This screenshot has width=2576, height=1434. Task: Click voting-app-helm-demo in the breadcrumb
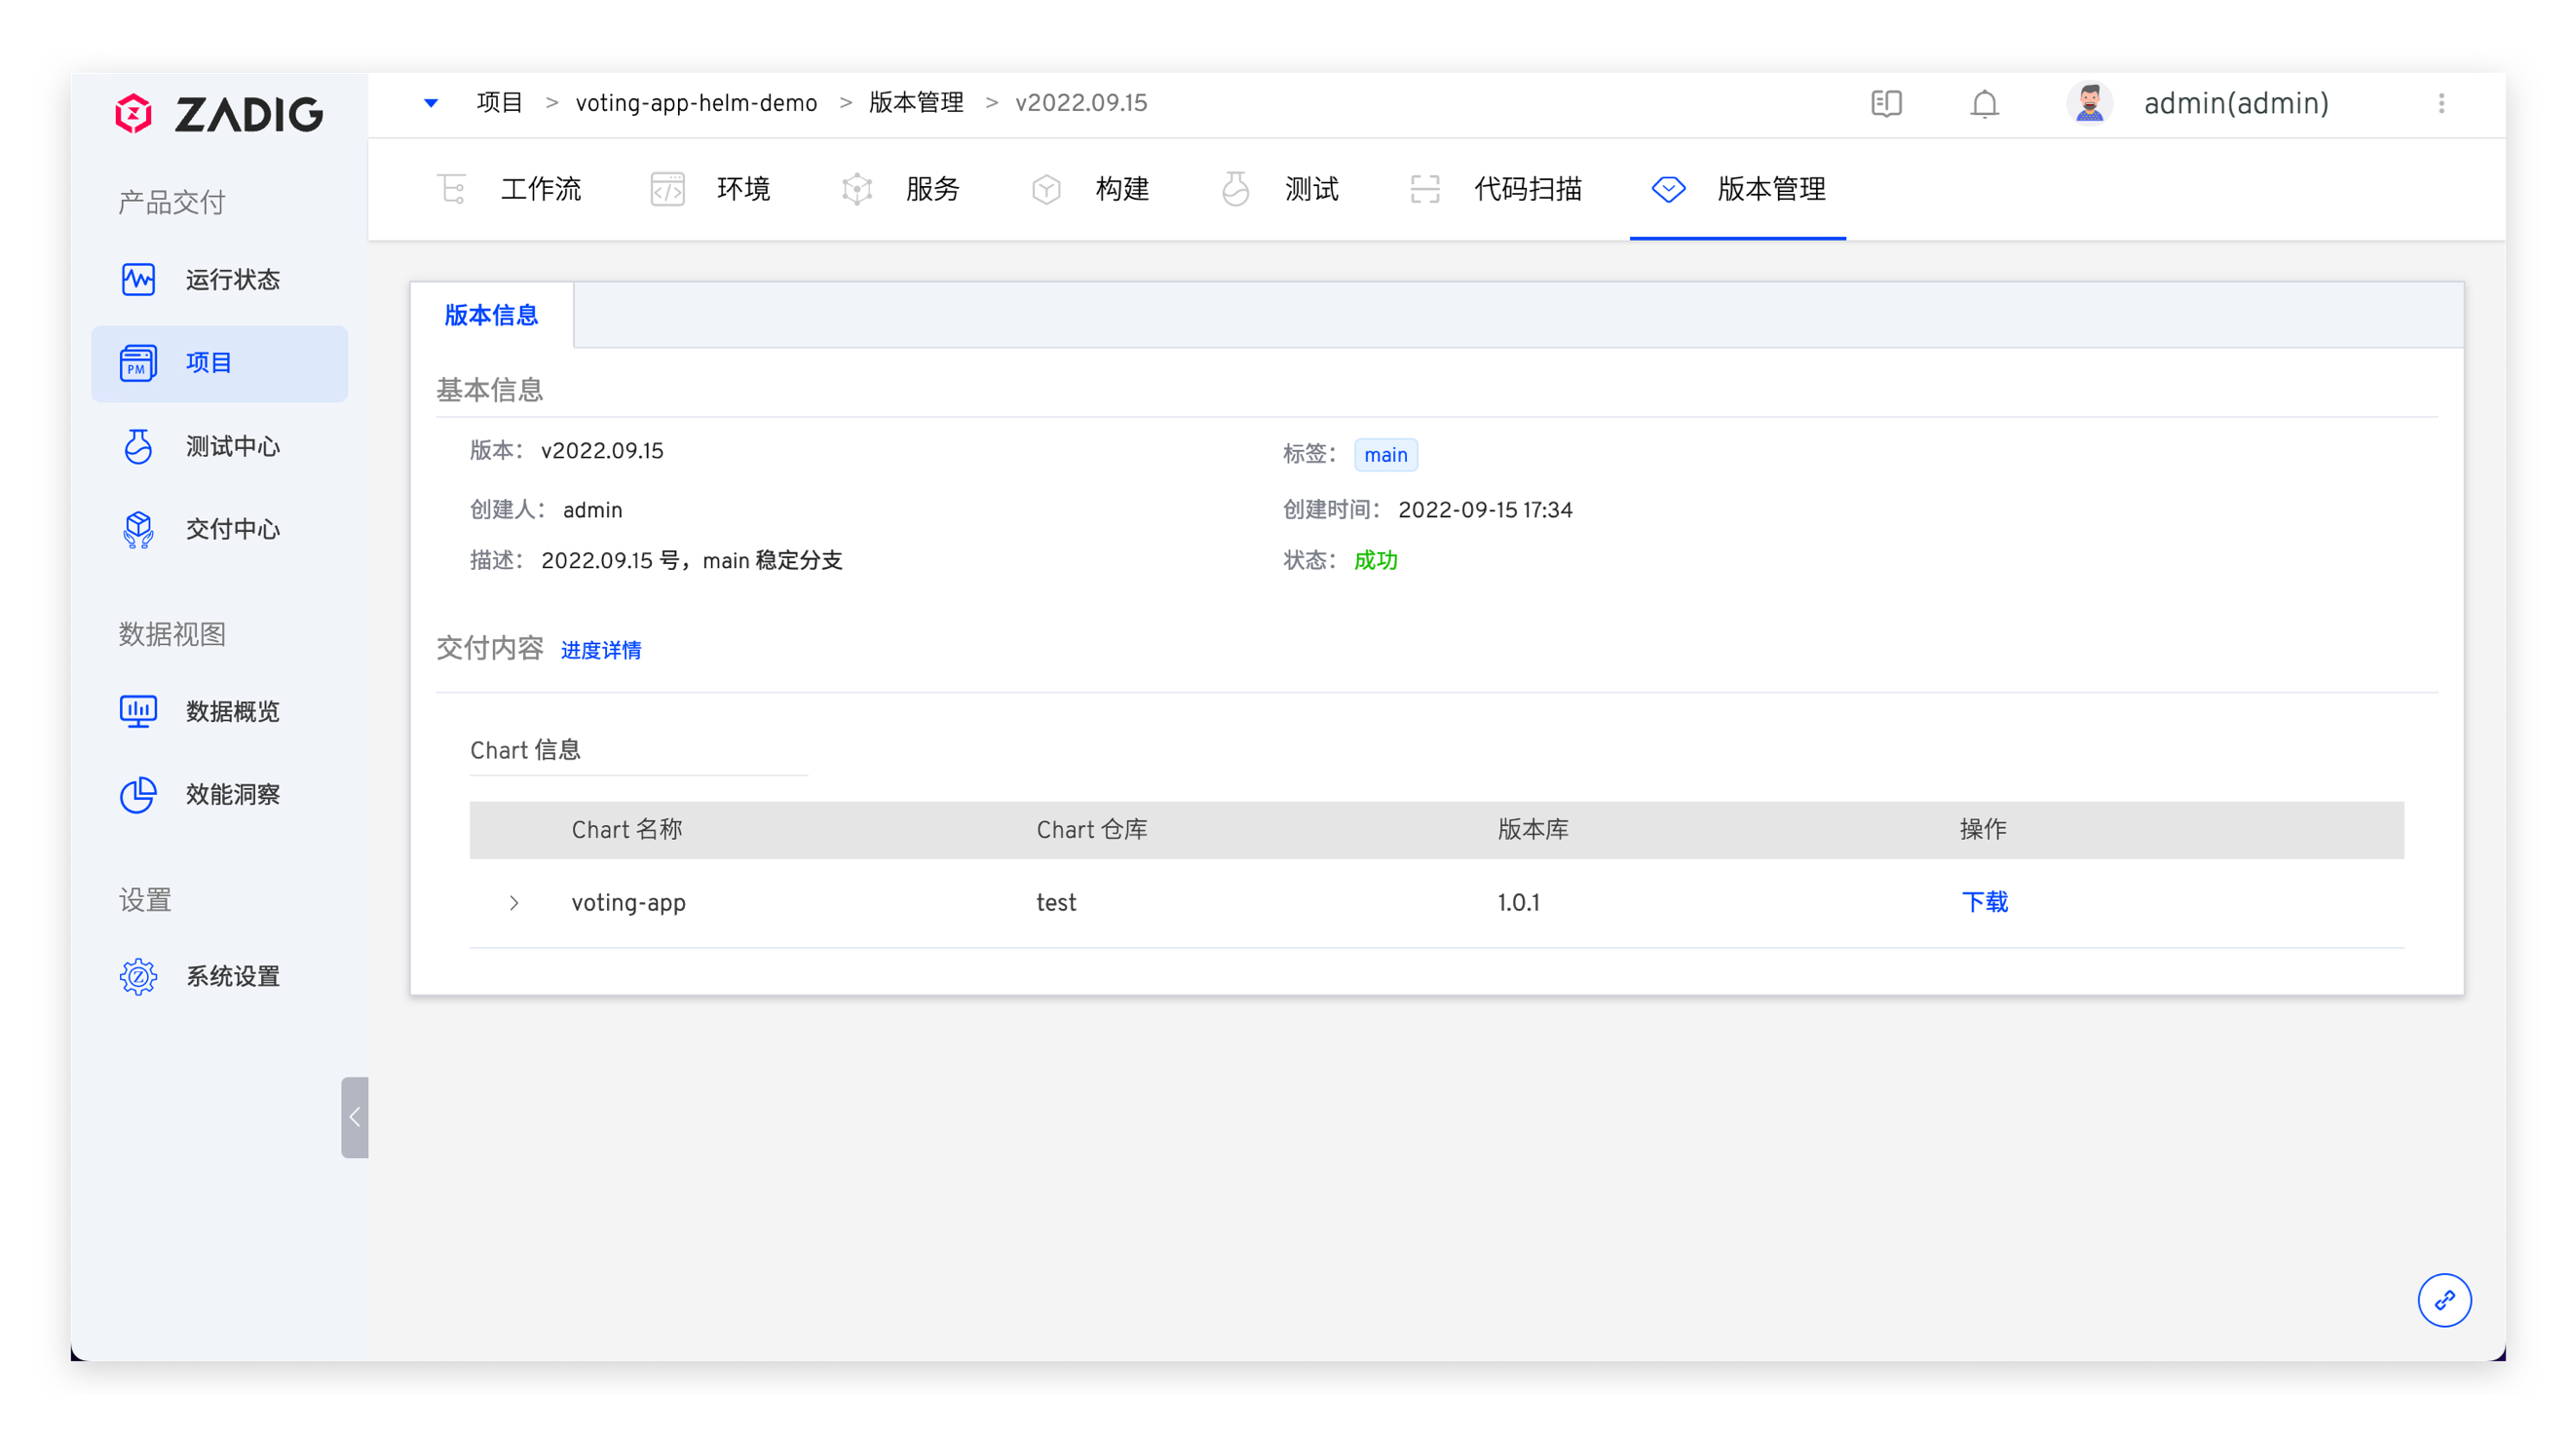click(696, 103)
